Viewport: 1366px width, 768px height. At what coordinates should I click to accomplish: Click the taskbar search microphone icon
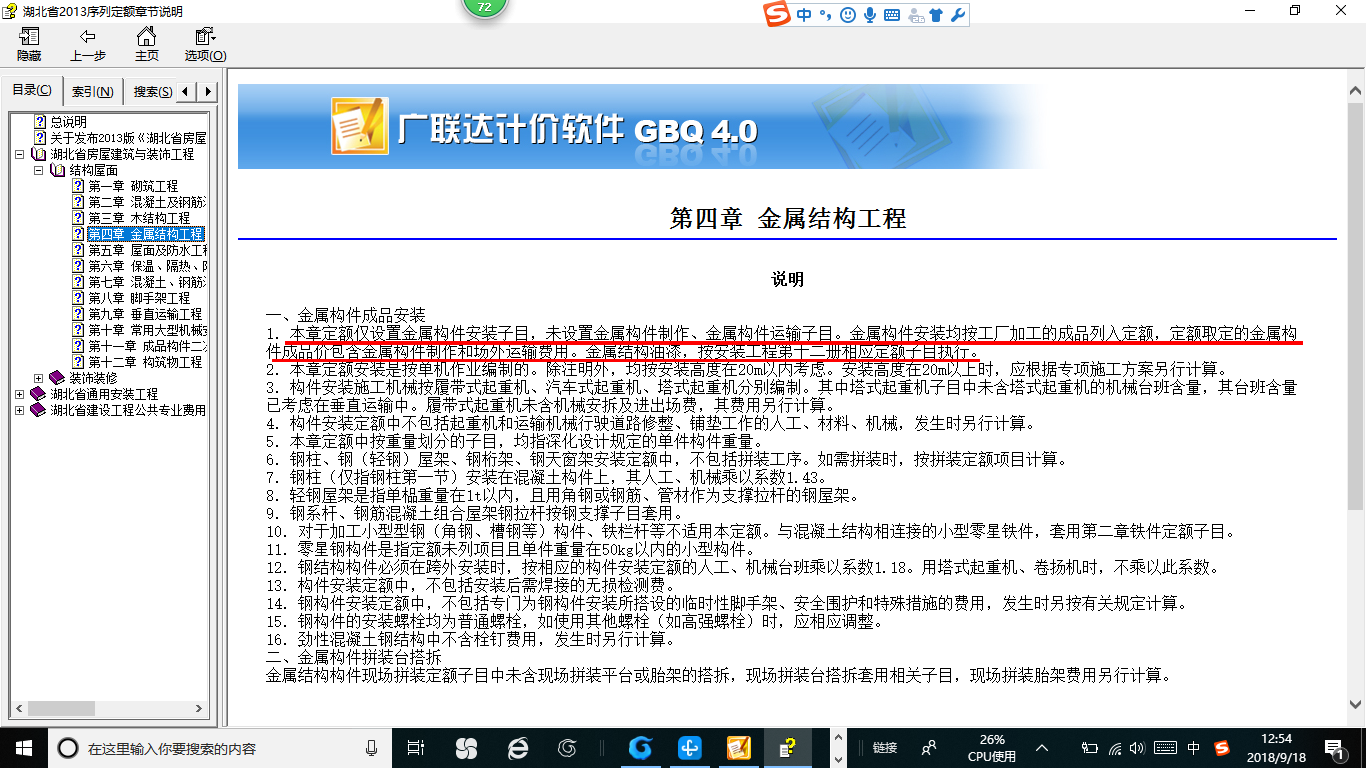click(x=372, y=748)
